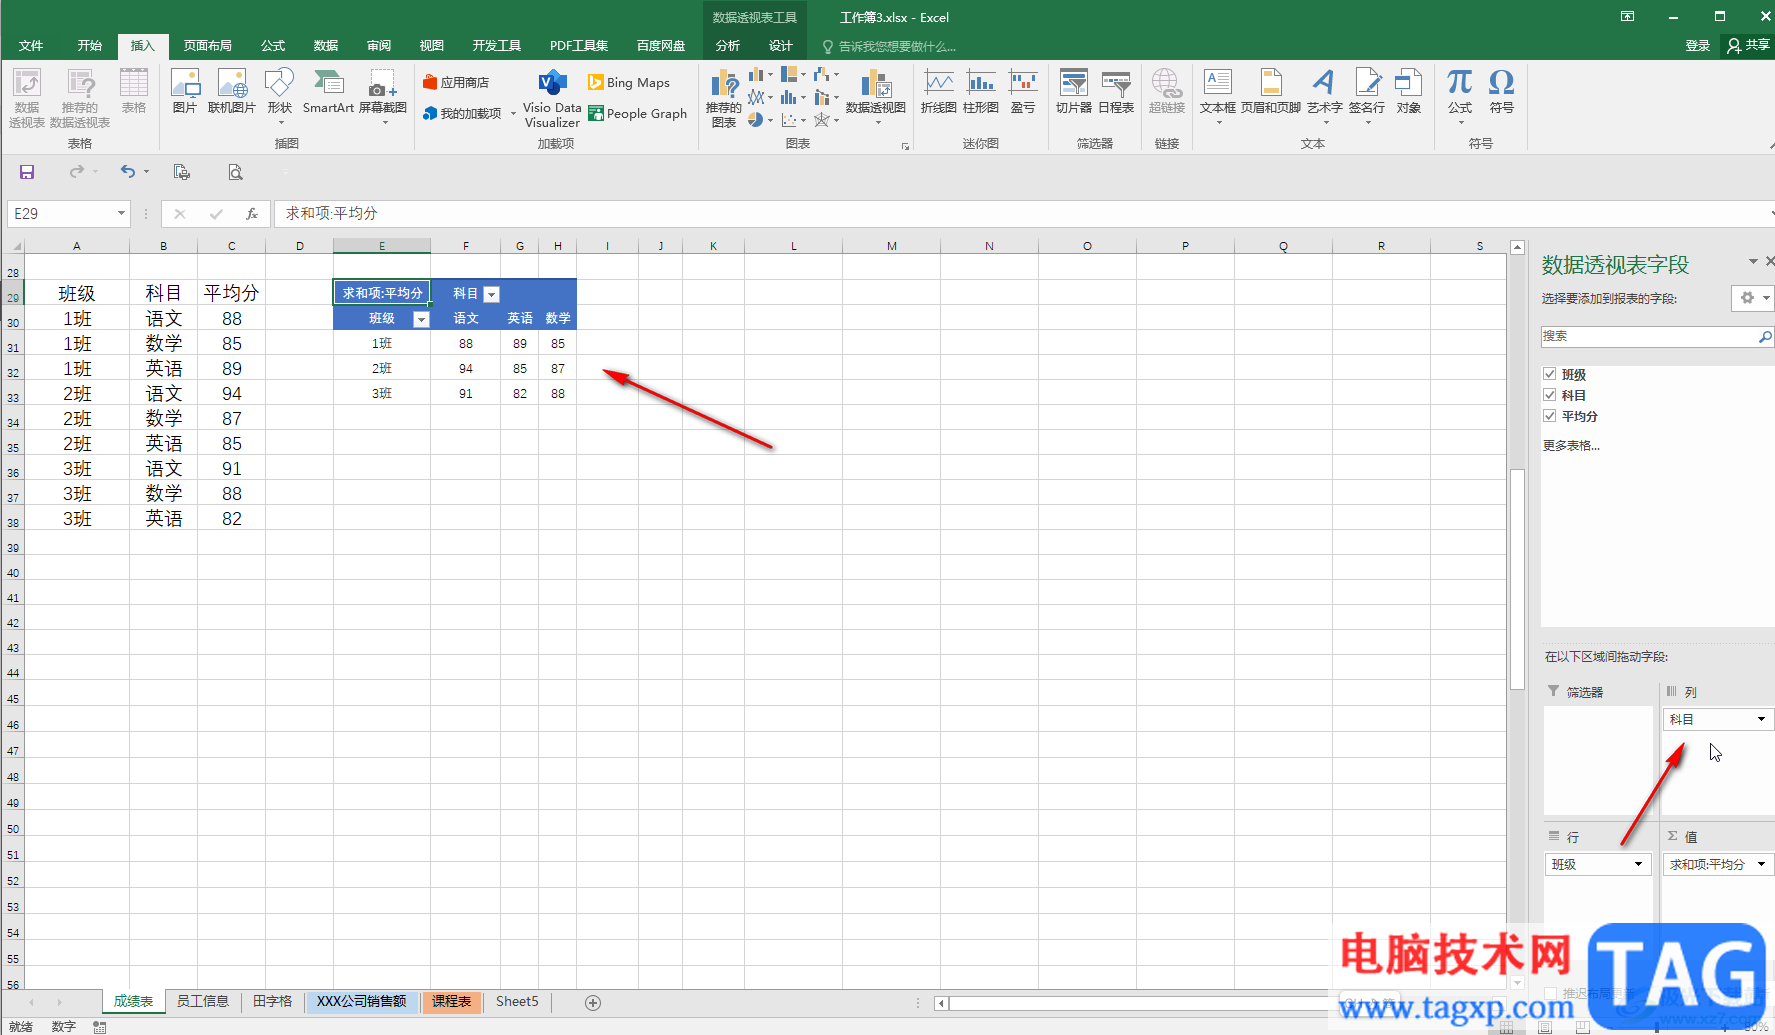Open the 页面布局 ribbon tab
This screenshot has width=1775, height=1035.
[208, 46]
